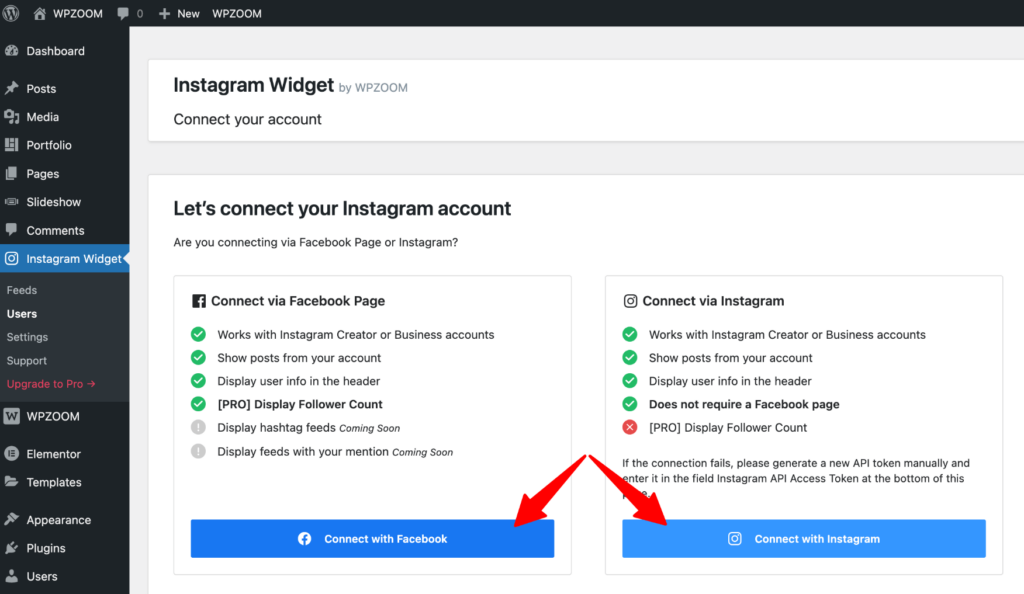Open WPZOOM item in top admin bar
The width and height of the screenshot is (1024, 594).
coord(237,13)
